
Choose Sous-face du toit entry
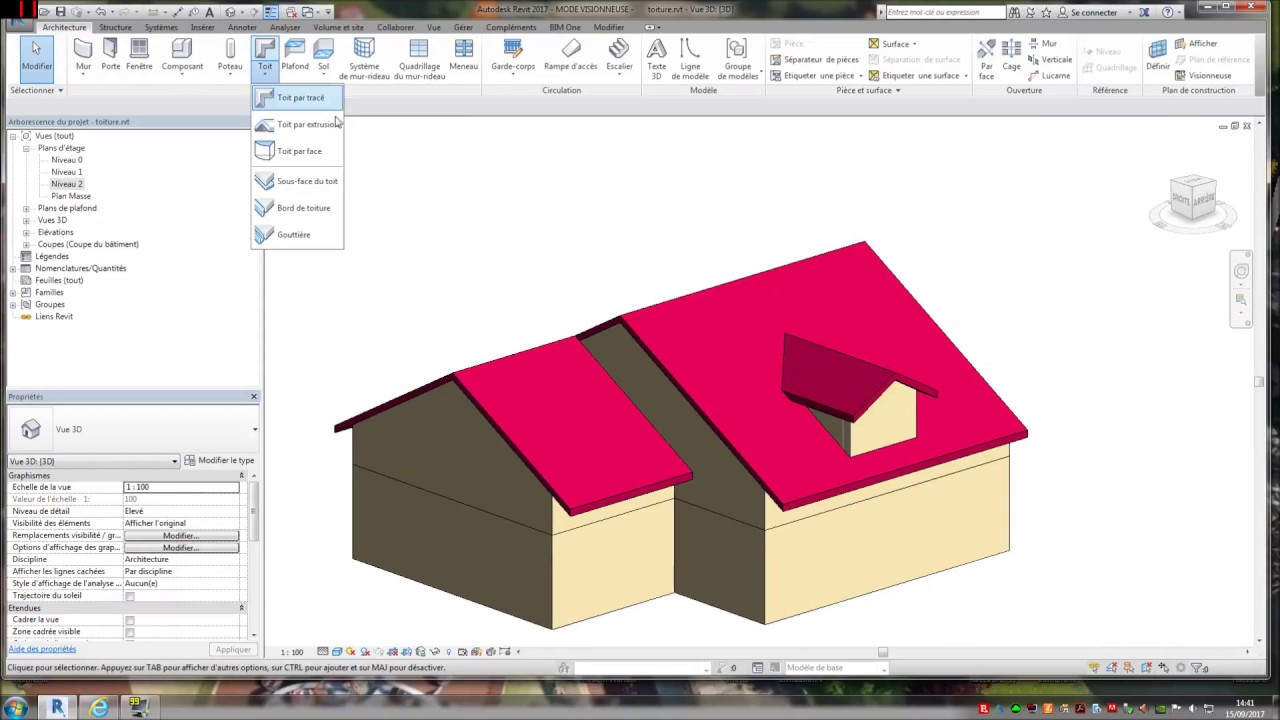298,181
